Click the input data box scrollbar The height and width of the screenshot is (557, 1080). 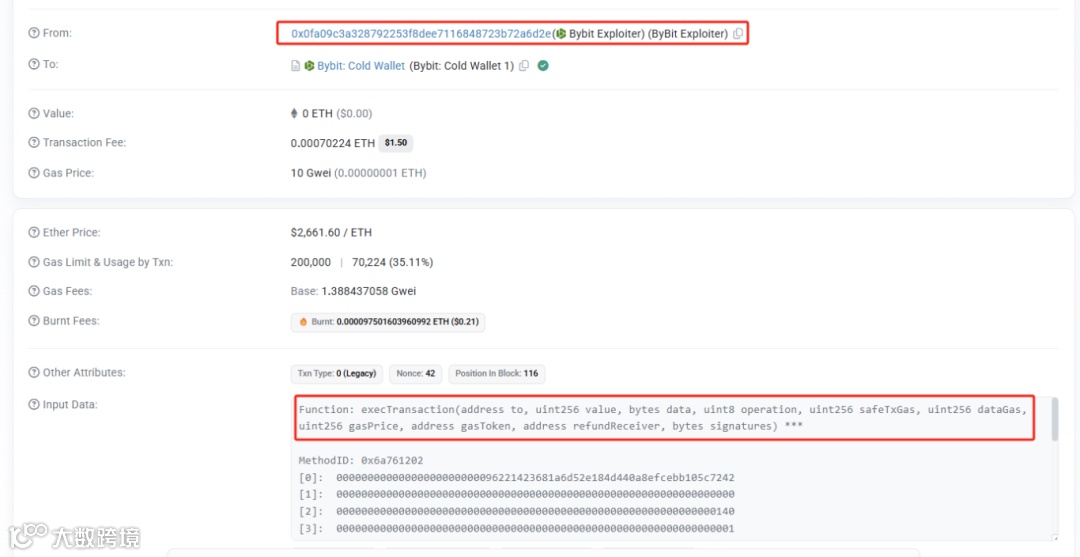click(x=1055, y=421)
